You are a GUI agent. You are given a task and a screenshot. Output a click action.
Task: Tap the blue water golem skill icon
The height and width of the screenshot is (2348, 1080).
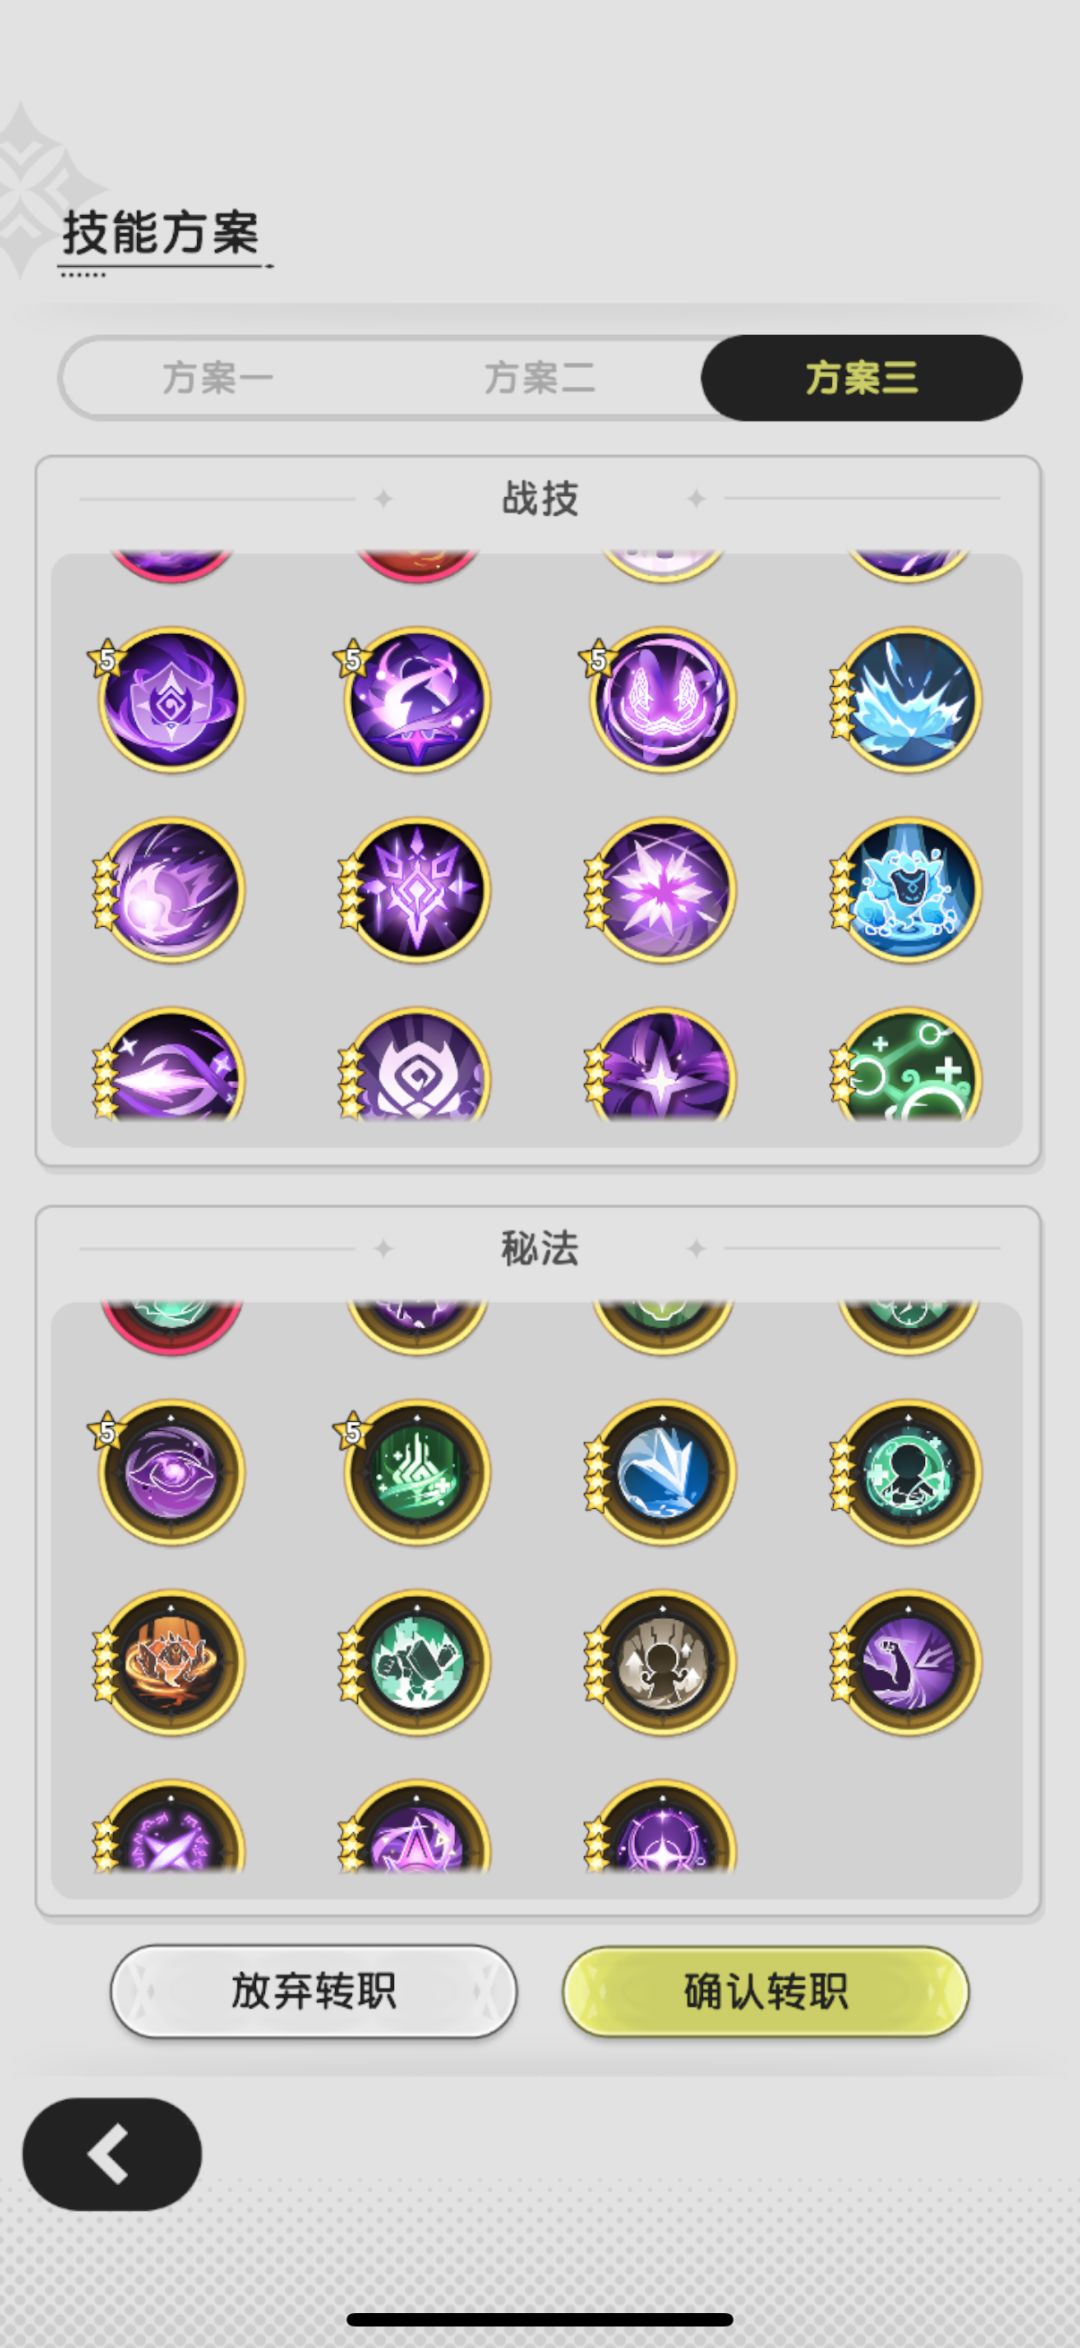point(908,889)
